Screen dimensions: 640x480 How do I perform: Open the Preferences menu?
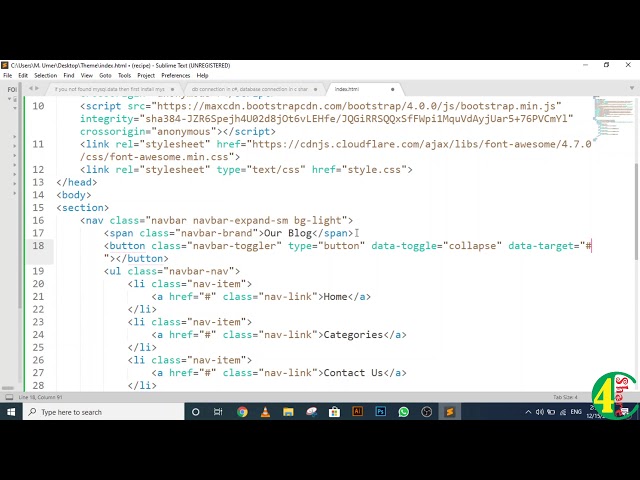pos(176,76)
